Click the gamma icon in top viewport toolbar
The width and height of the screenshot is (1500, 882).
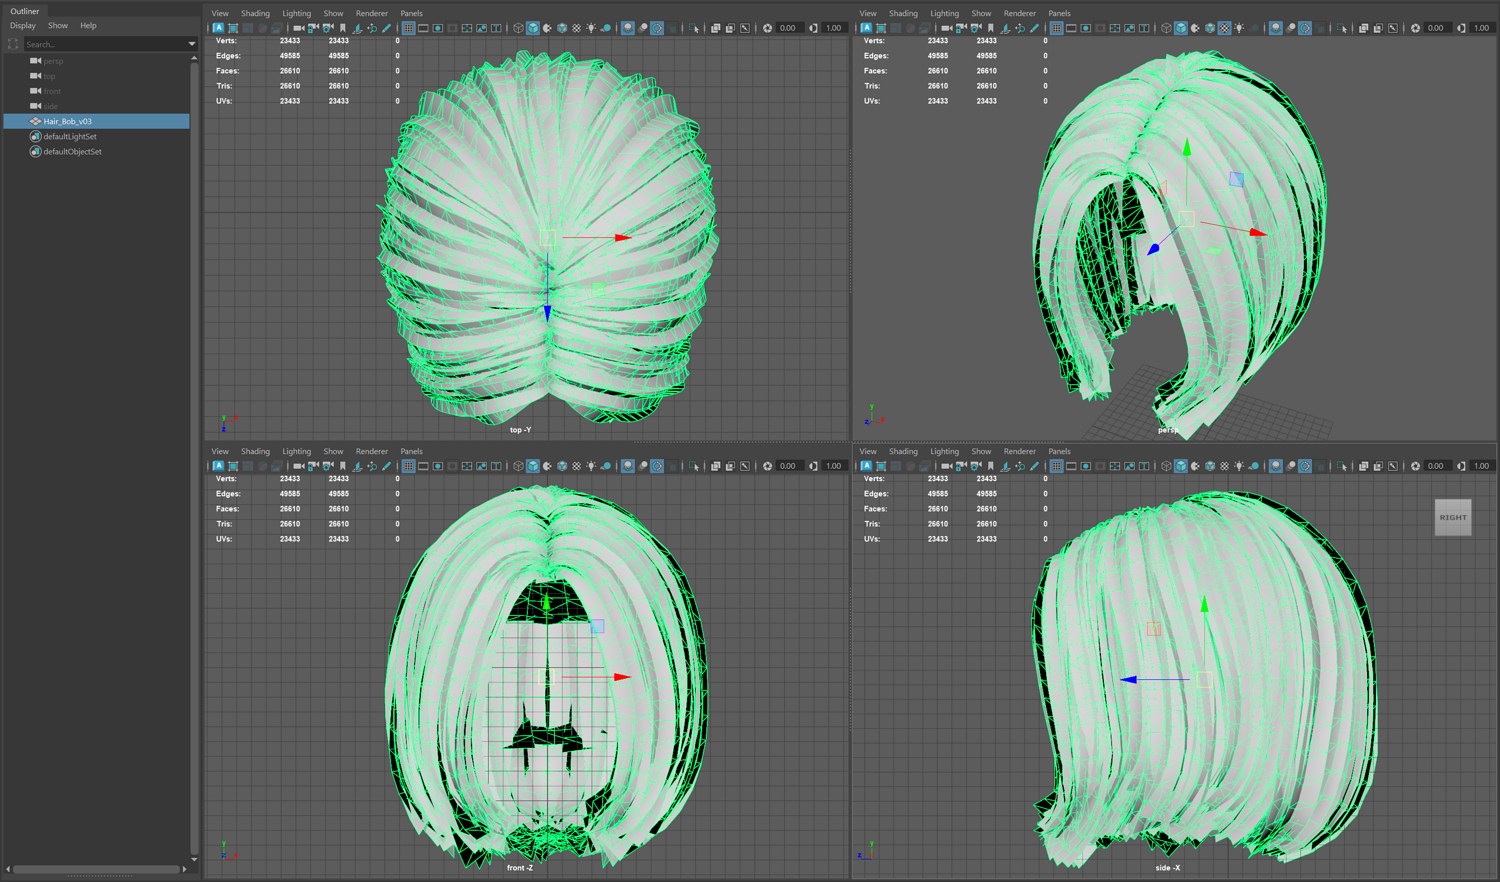point(814,28)
